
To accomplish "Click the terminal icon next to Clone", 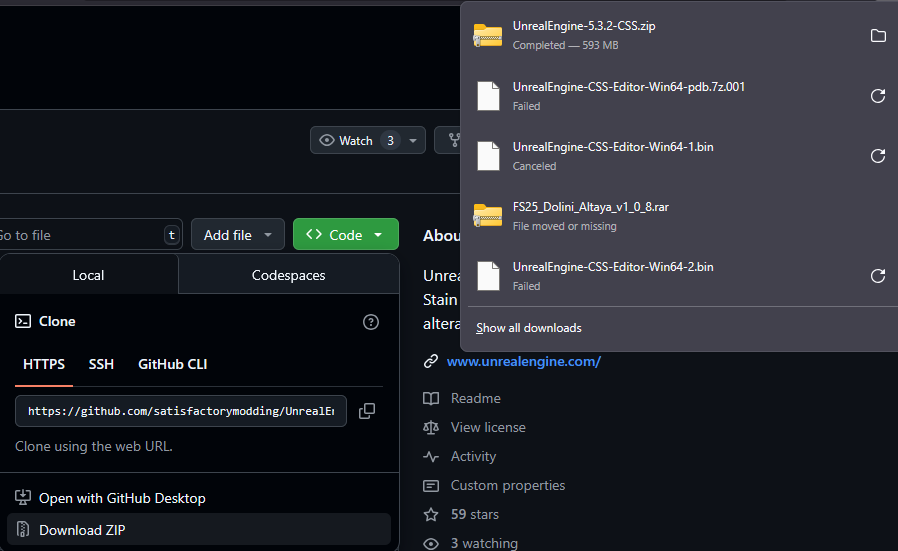I will click(x=23, y=321).
